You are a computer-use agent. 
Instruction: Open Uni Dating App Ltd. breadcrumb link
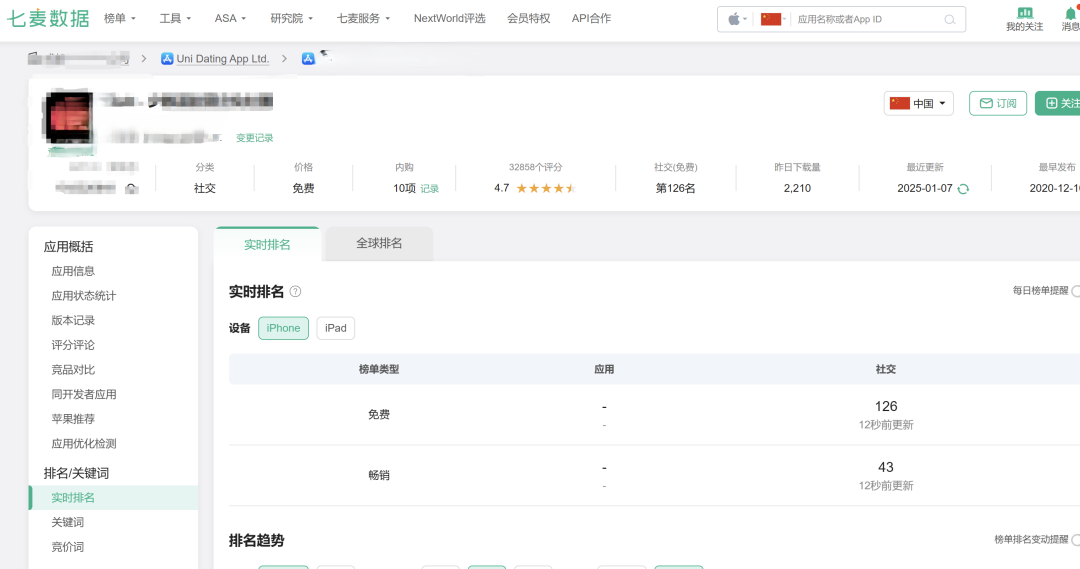[x=222, y=59]
